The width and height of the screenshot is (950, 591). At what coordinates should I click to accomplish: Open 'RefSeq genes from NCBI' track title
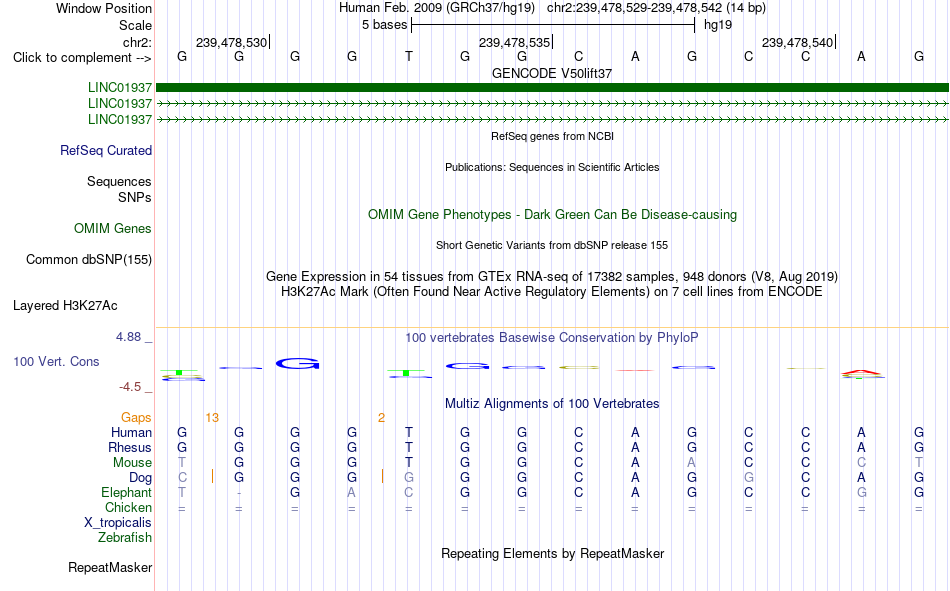click(552, 136)
